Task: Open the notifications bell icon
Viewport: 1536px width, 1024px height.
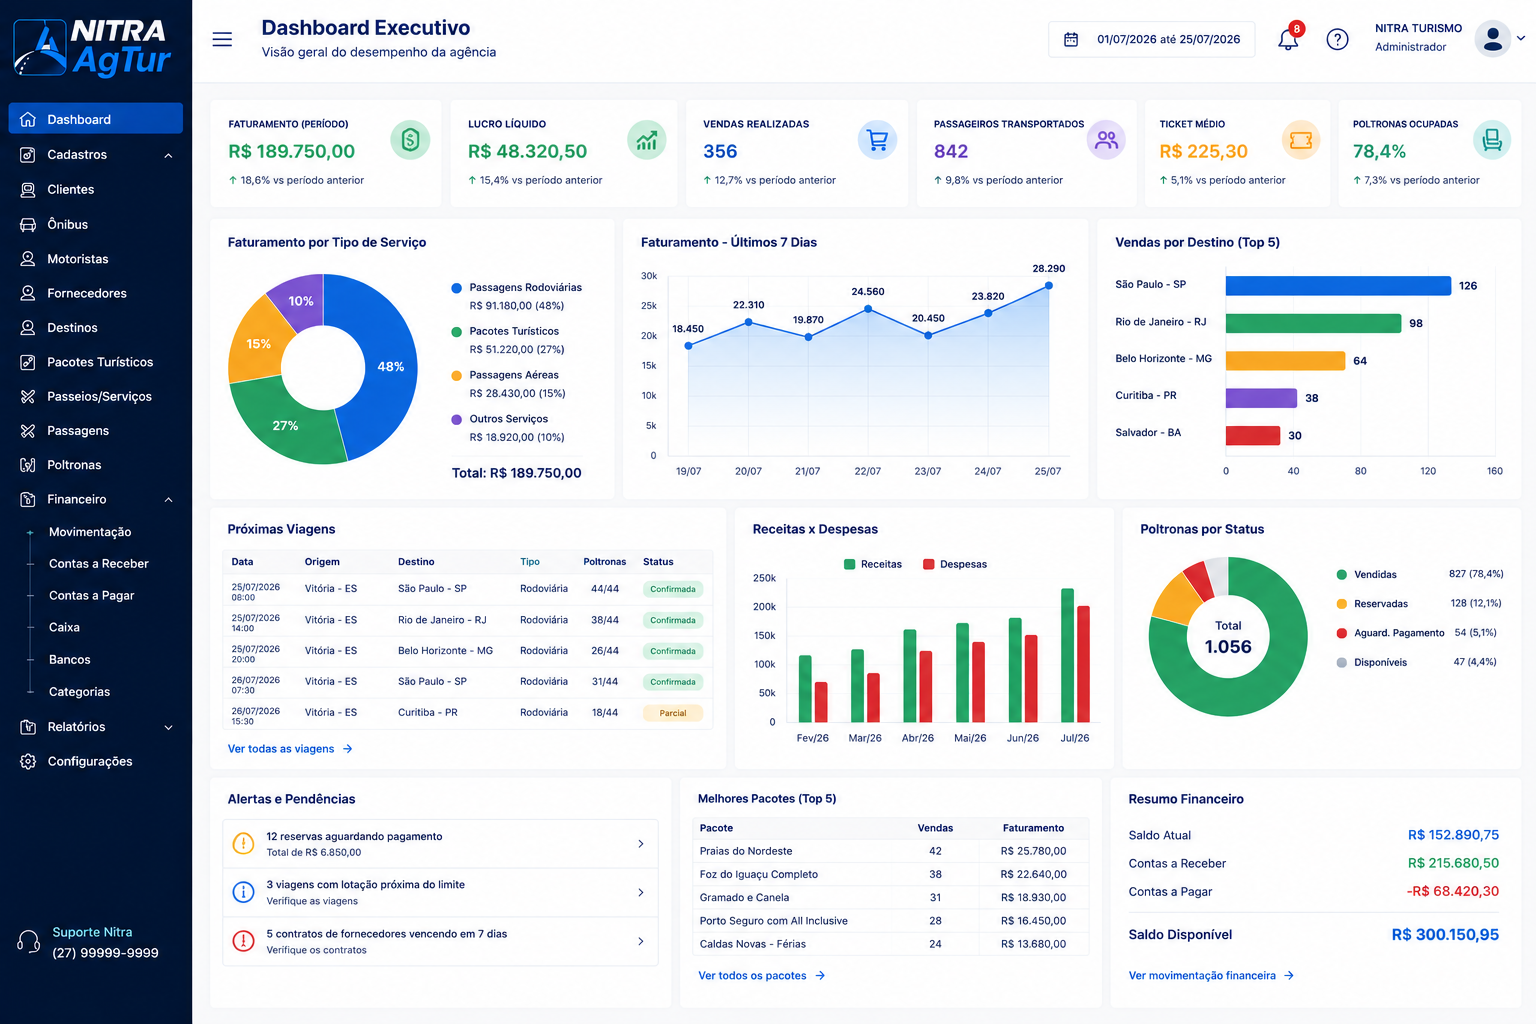Action: pos(1288,39)
